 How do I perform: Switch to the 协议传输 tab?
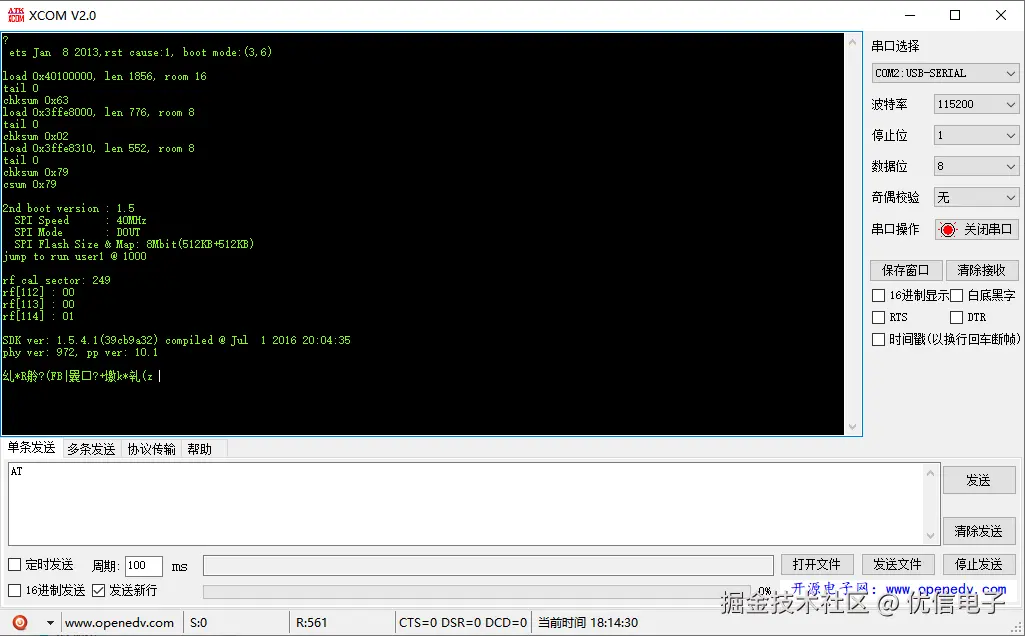151,449
